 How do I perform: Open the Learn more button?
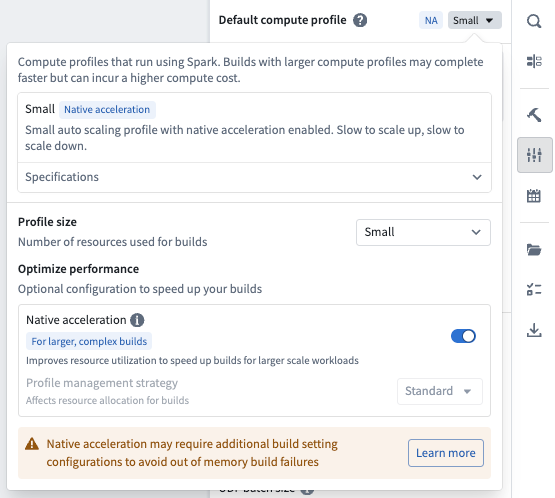446,453
